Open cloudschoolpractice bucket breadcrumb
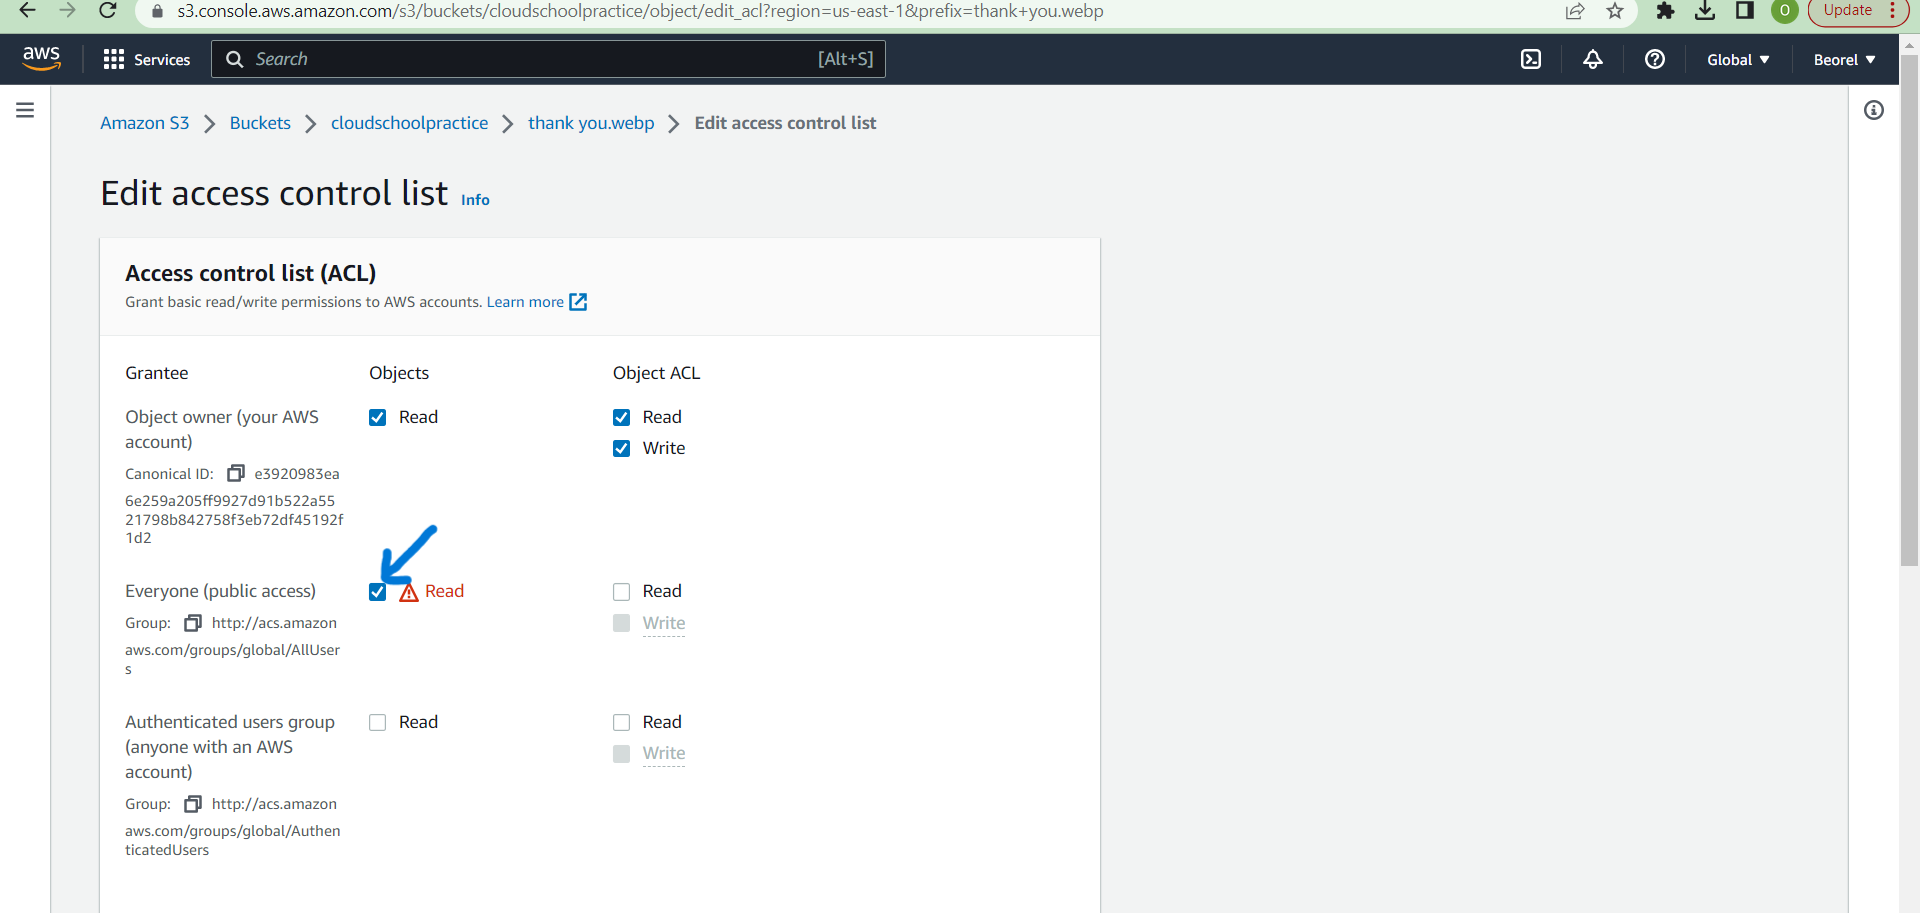Screen dimensions: 1920x913 pyautogui.click(x=410, y=123)
